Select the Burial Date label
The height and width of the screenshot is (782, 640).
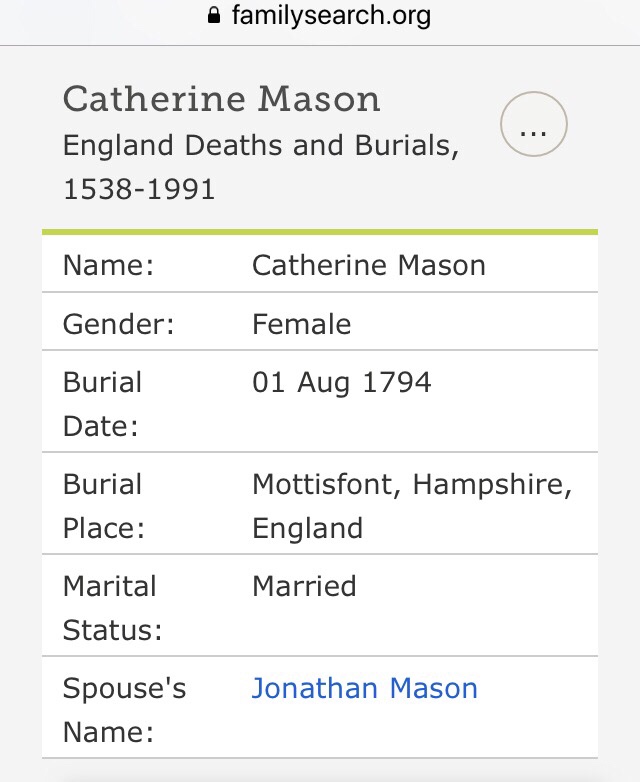click(x=102, y=404)
